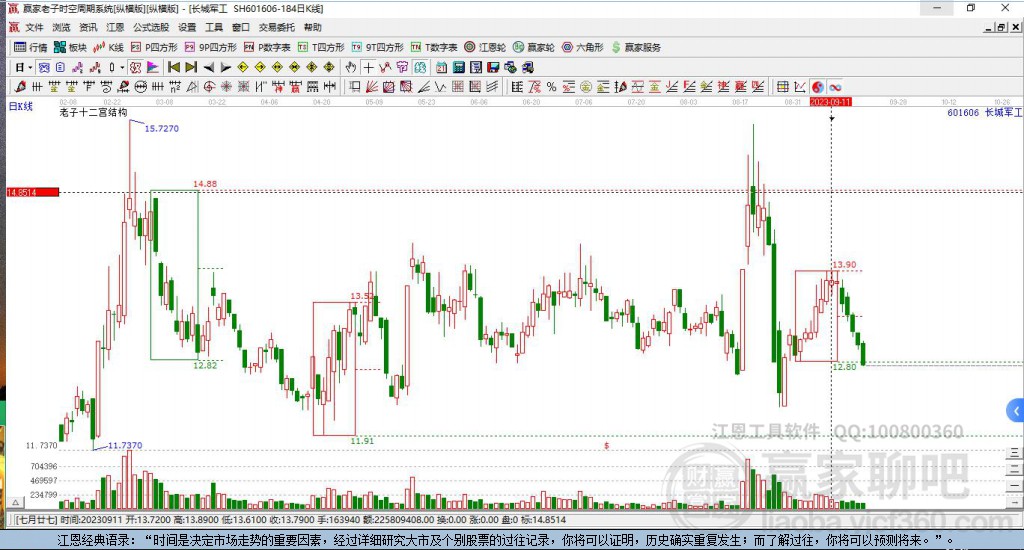Switch to K线 candlestick view

coord(108,47)
